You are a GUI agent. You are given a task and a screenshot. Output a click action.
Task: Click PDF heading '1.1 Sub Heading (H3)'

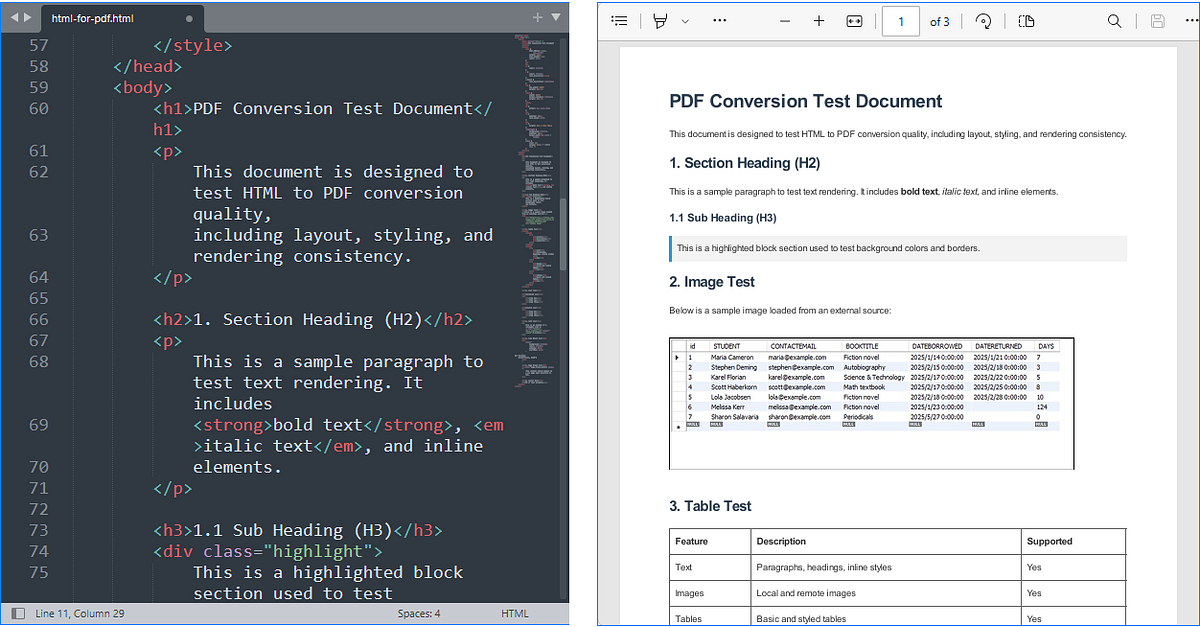(723, 218)
